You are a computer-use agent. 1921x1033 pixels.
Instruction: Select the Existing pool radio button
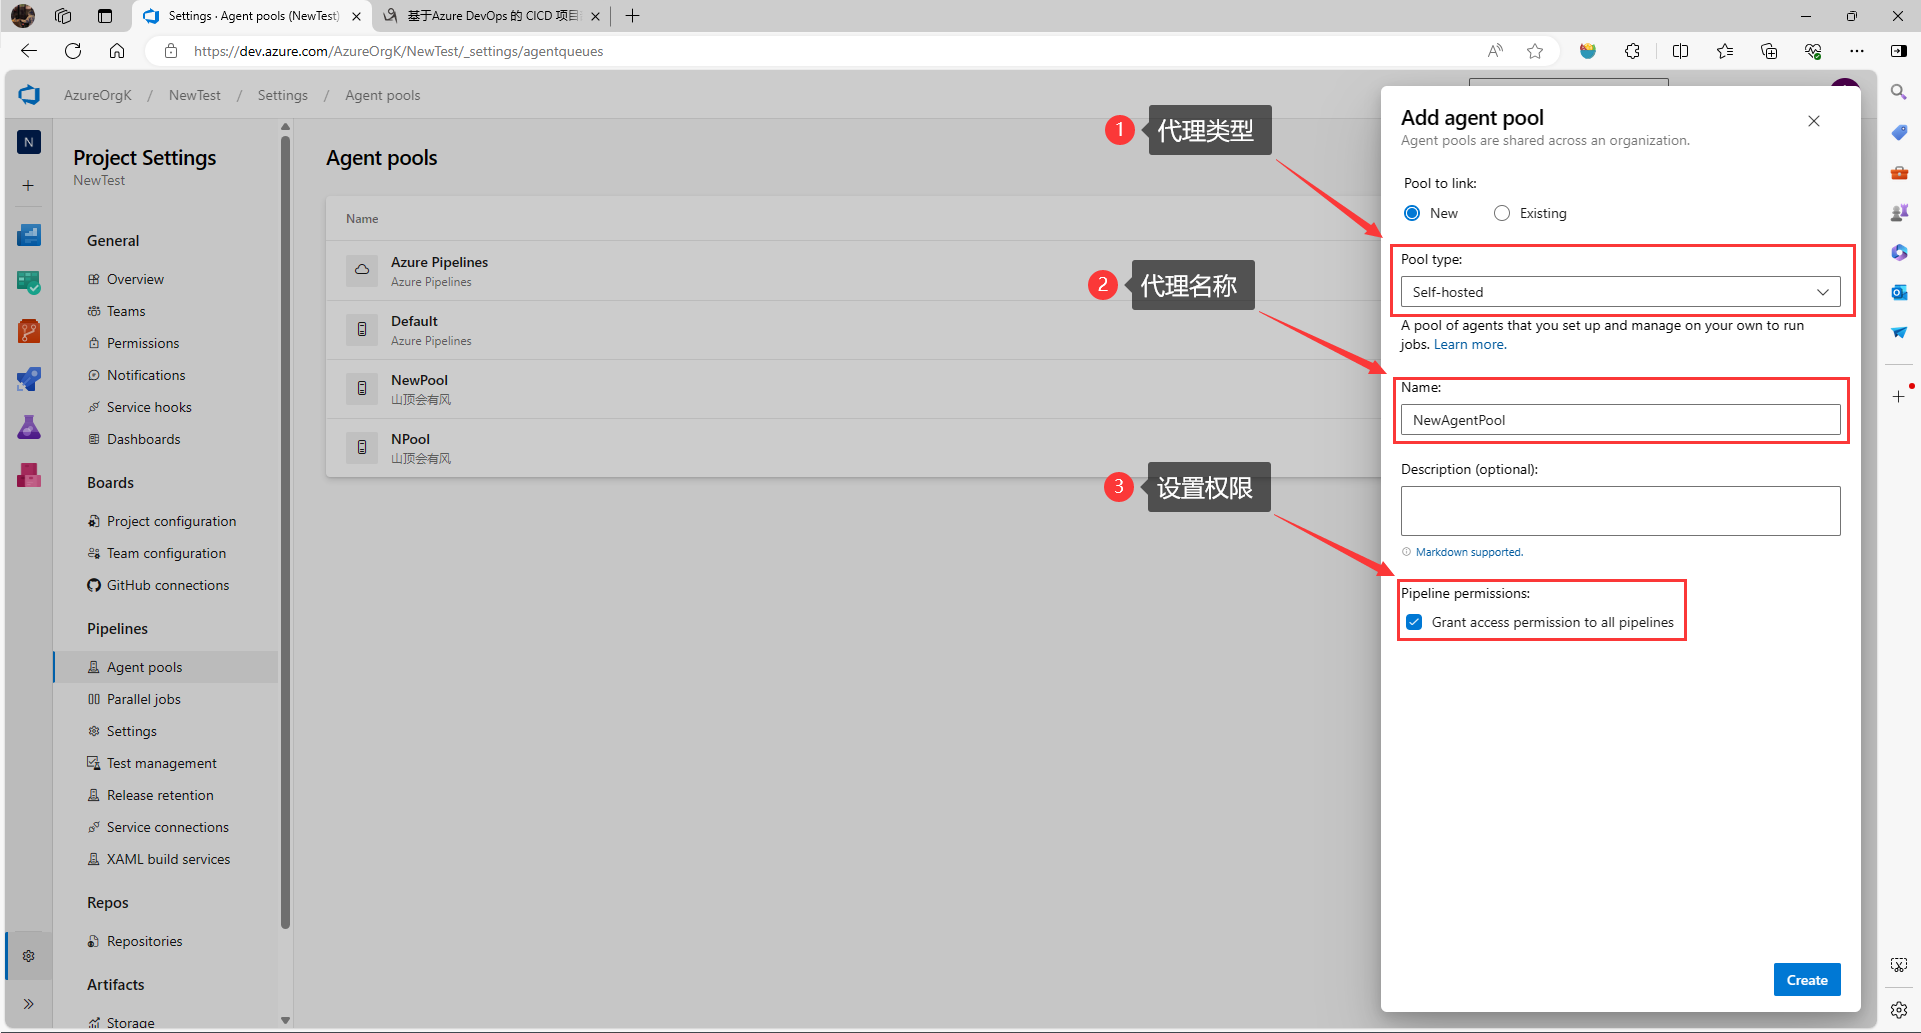click(x=1502, y=213)
